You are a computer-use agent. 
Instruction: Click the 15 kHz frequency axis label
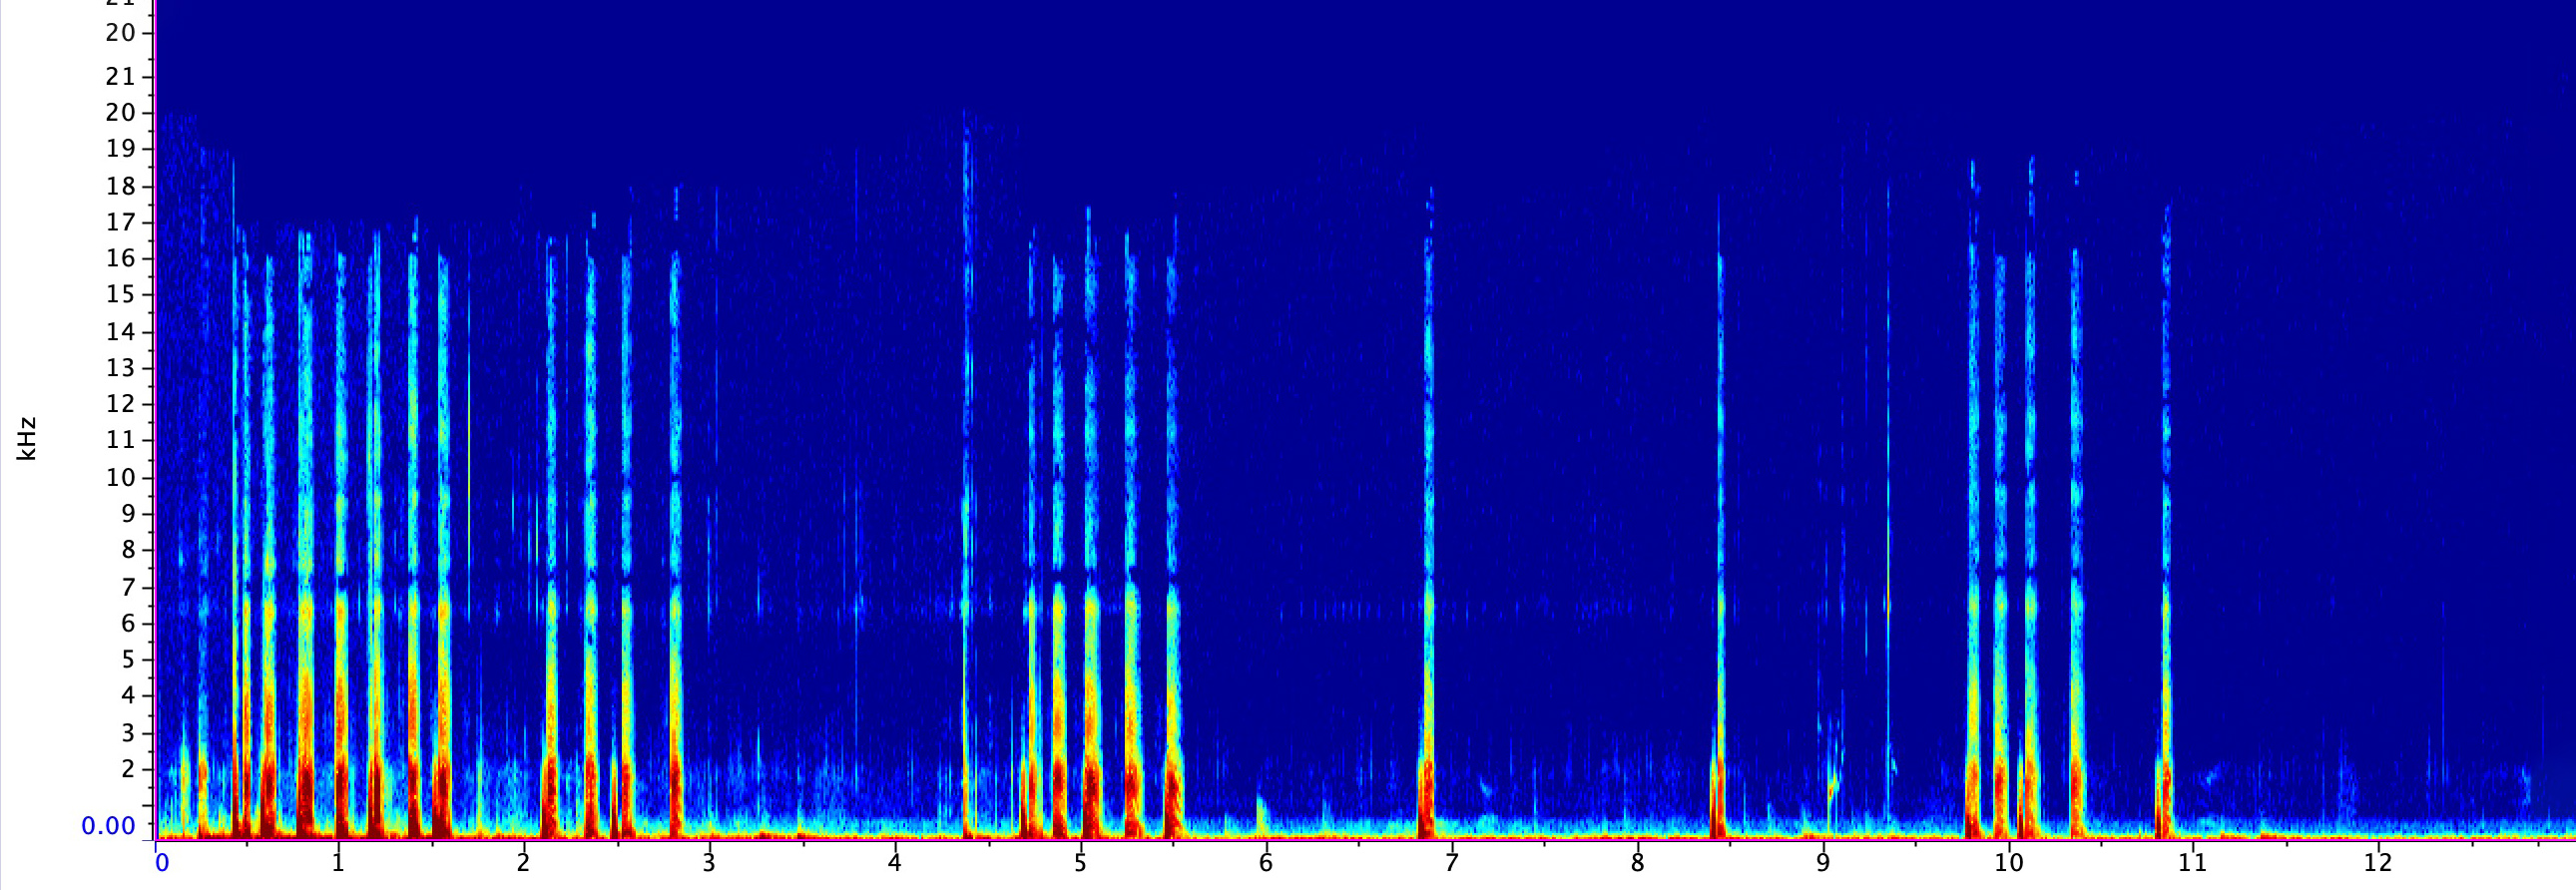(x=120, y=294)
